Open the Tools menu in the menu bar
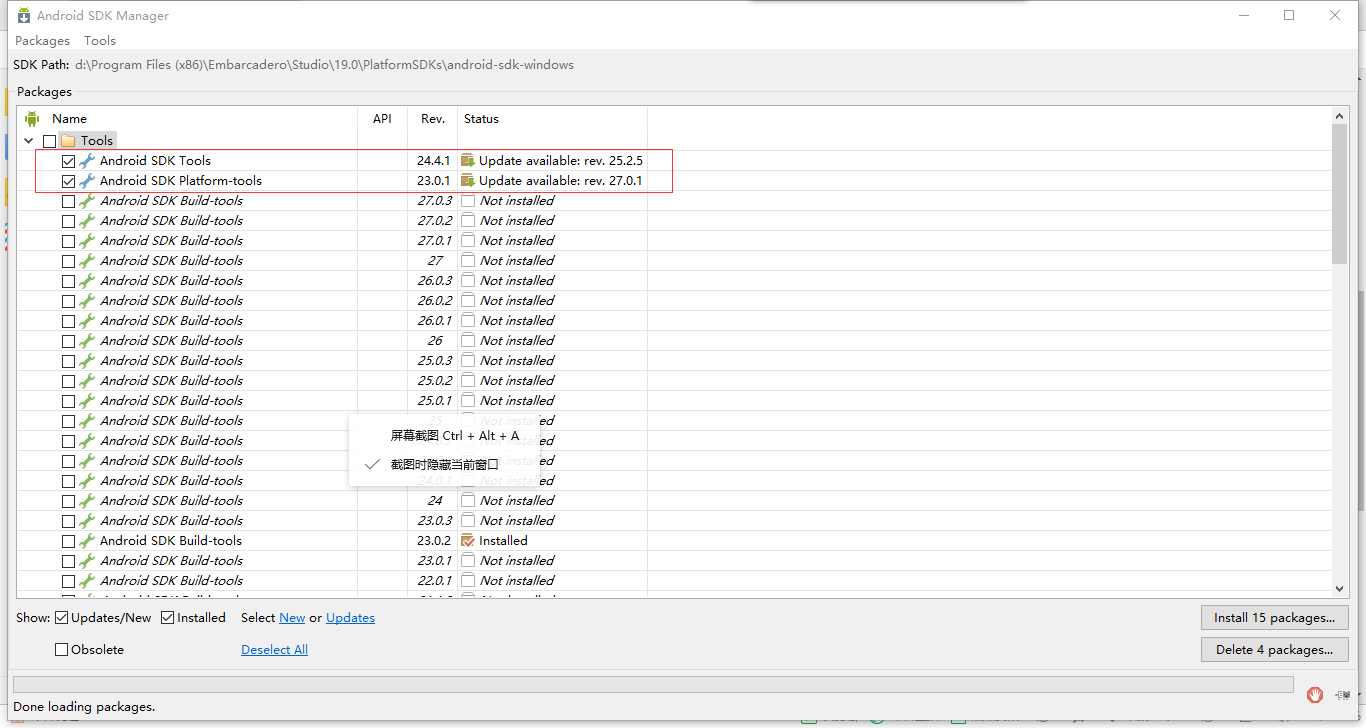The image size is (1366, 728). pyautogui.click(x=100, y=41)
